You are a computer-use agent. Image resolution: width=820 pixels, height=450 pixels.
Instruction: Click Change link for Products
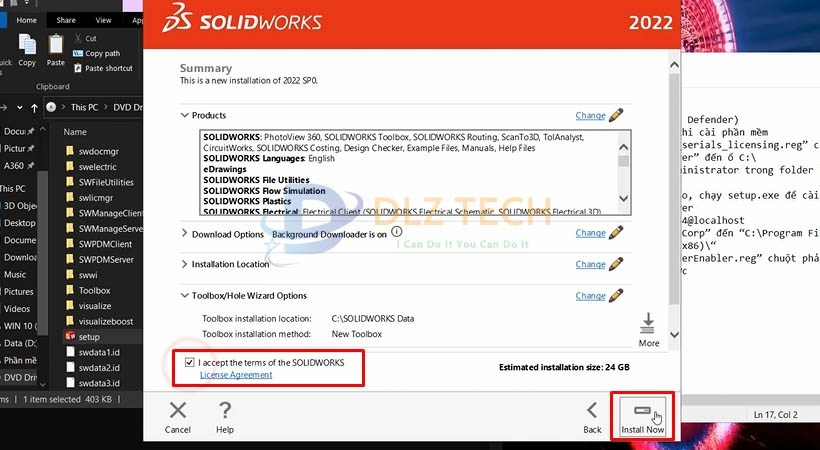(x=590, y=115)
